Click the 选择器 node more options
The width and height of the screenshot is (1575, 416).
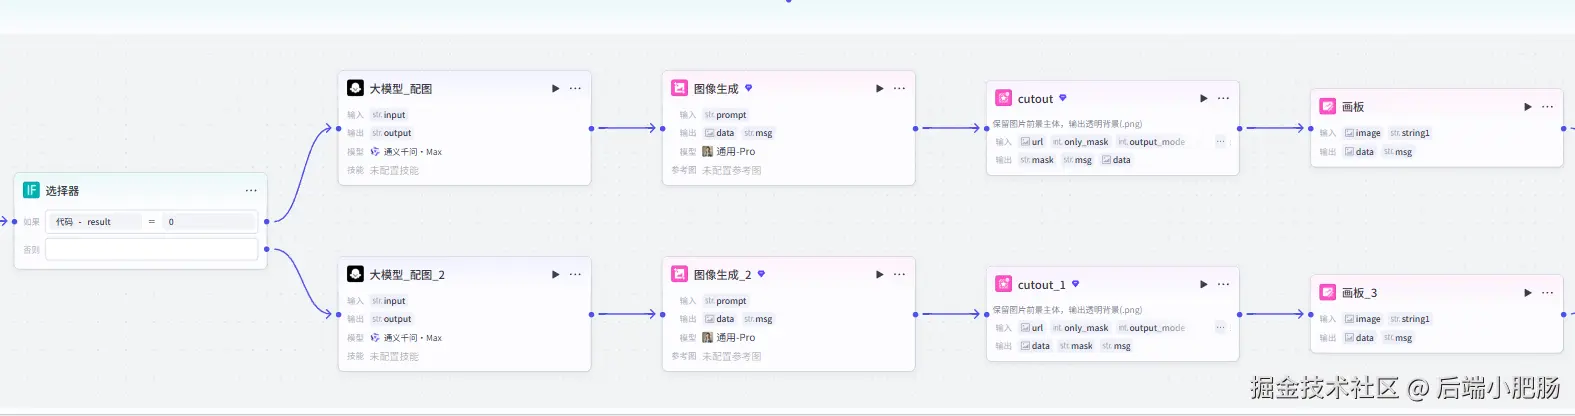pos(251,191)
